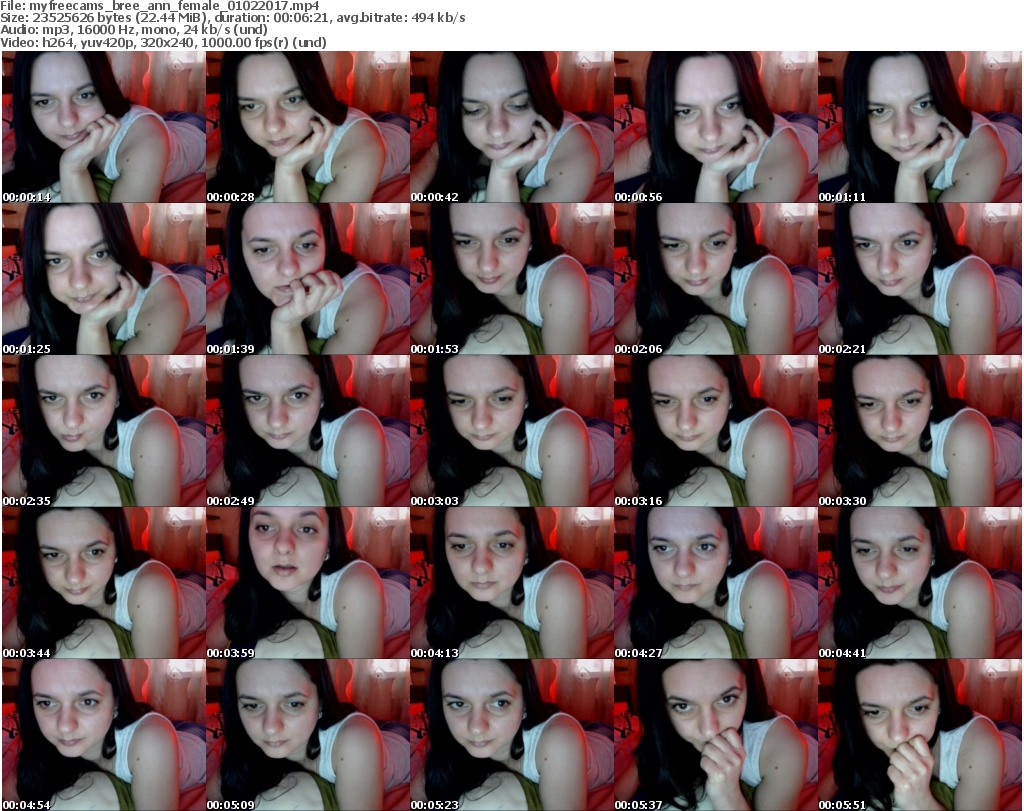Select the thumbnail frame stamped 00:03:03
The width and height of the screenshot is (1024, 811).
pyautogui.click(x=511, y=431)
